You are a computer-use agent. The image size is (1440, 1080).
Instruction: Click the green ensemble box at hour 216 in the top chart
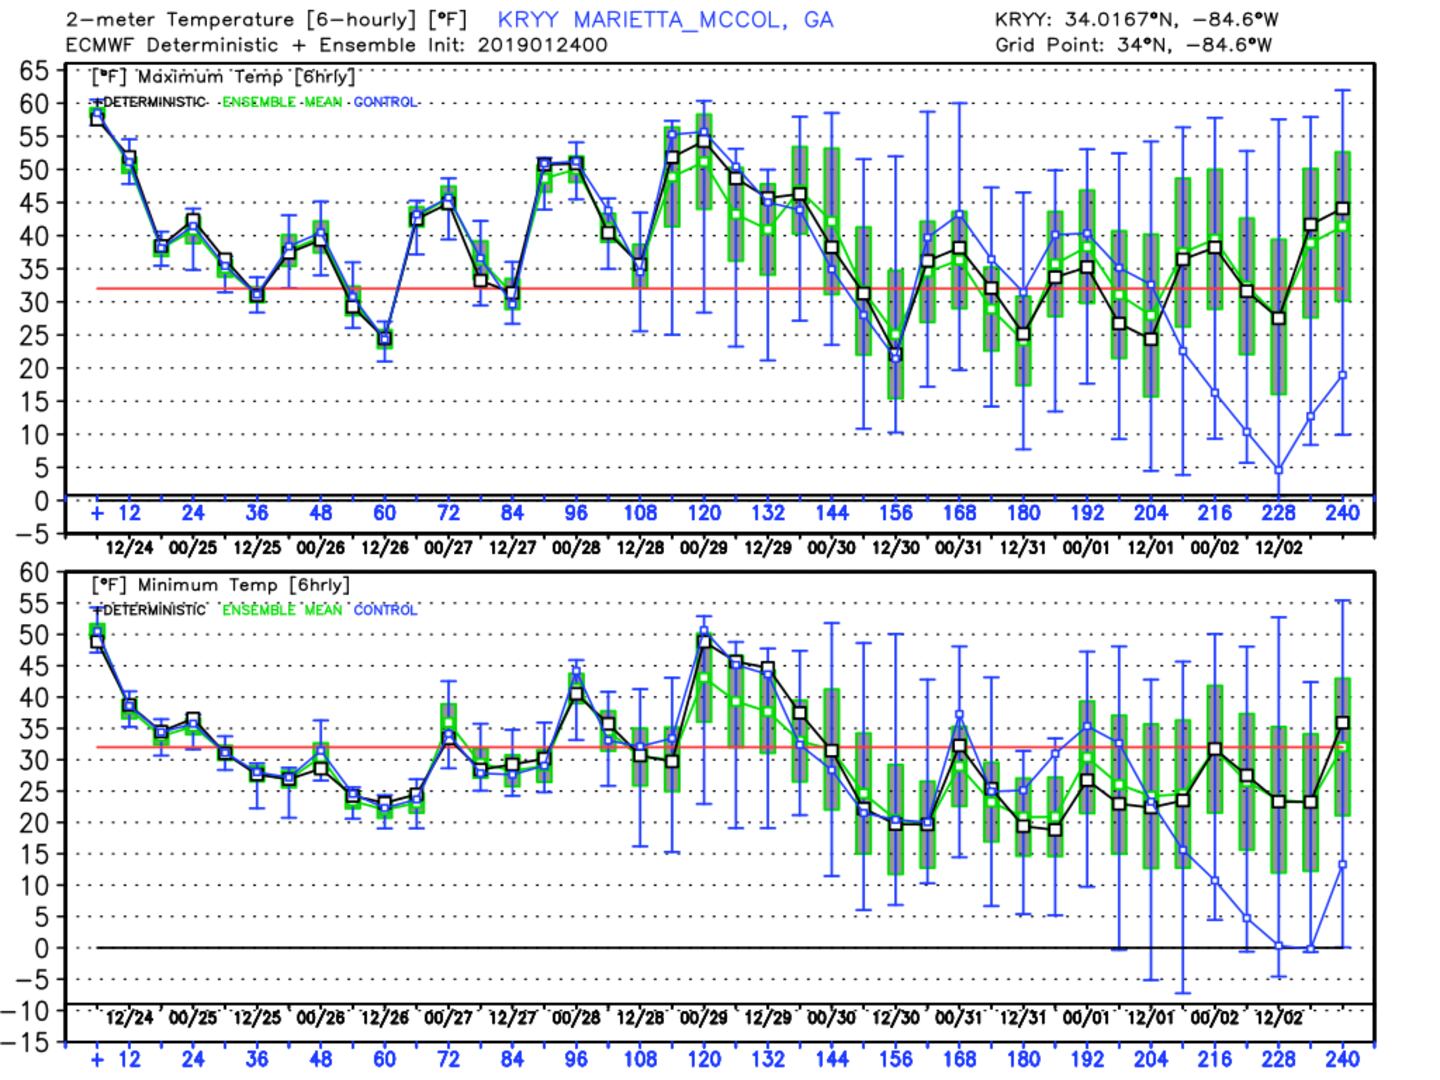click(x=1215, y=238)
